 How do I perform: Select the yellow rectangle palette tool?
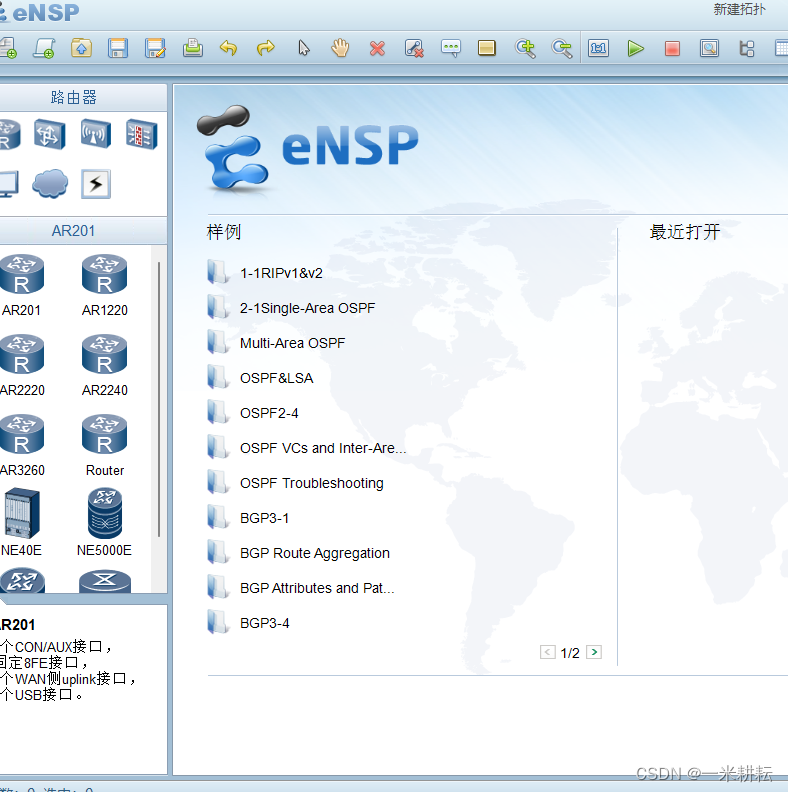click(487, 48)
